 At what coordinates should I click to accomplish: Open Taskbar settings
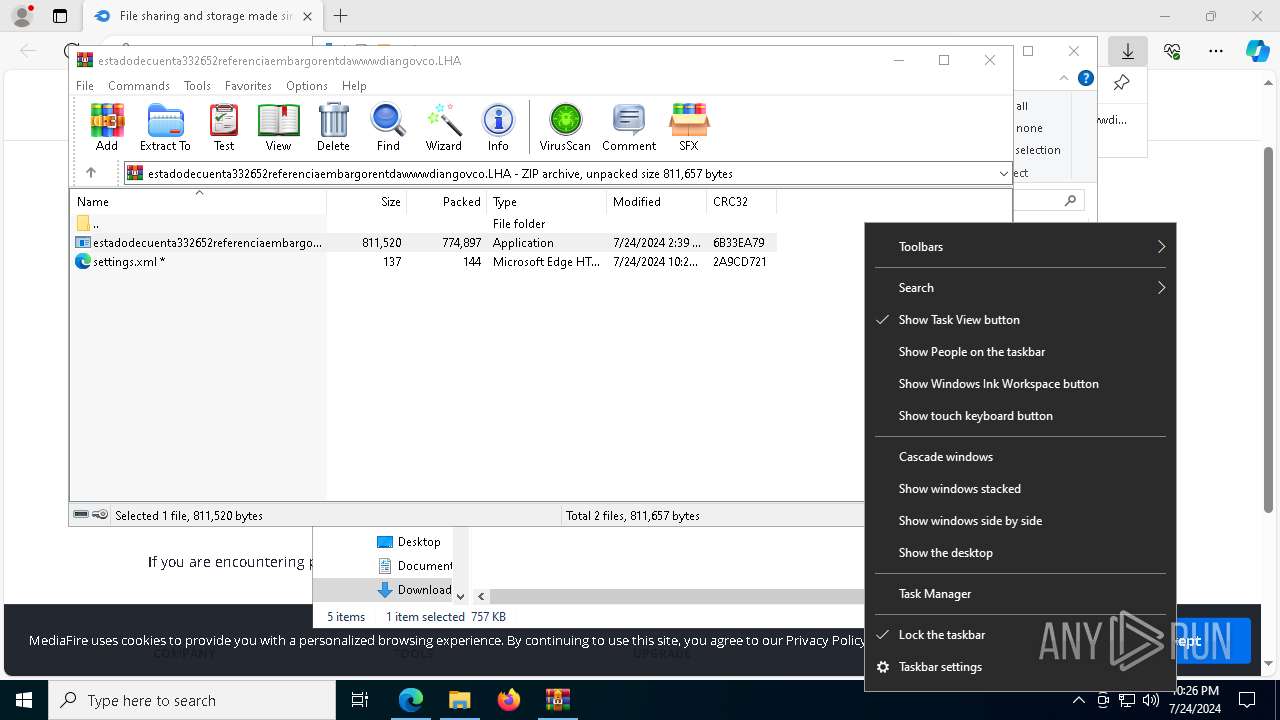point(1020,667)
